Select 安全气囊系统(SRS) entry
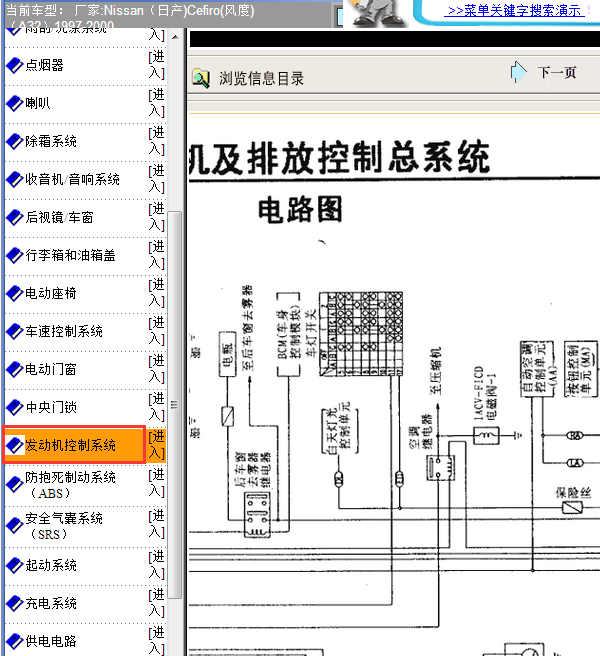600x656 pixels. tap(64, 526)
